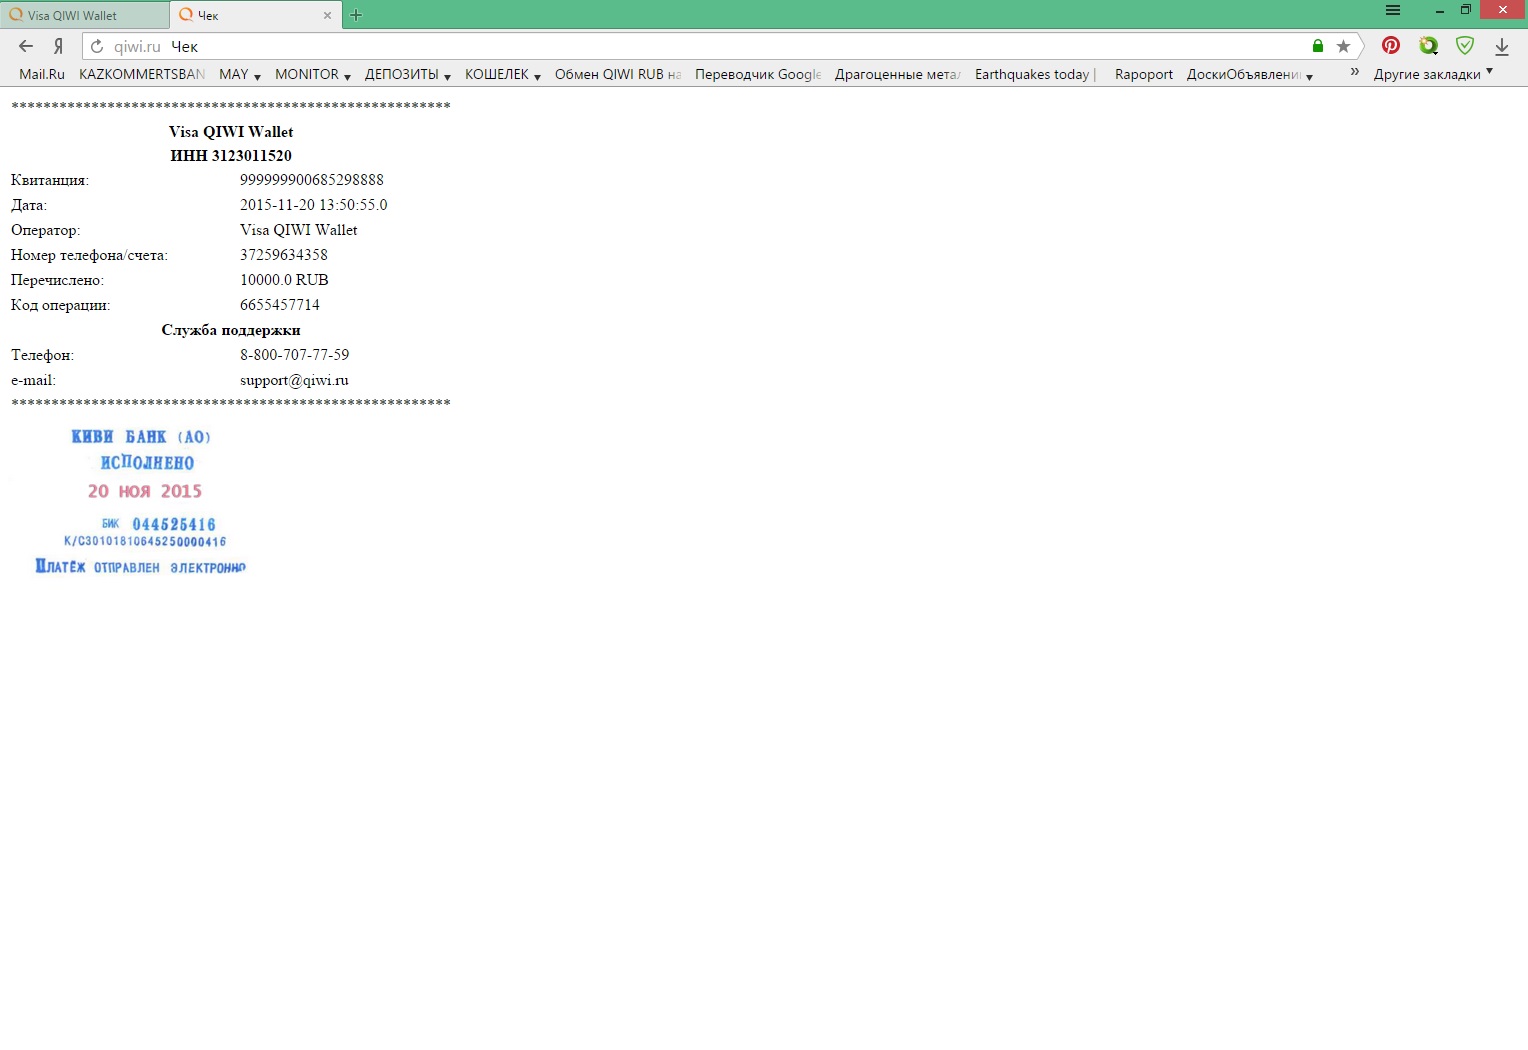Click the ИНН 3123011520 heading
The width and height of the screenshot is (1528, 1050).
pos(231,156)
